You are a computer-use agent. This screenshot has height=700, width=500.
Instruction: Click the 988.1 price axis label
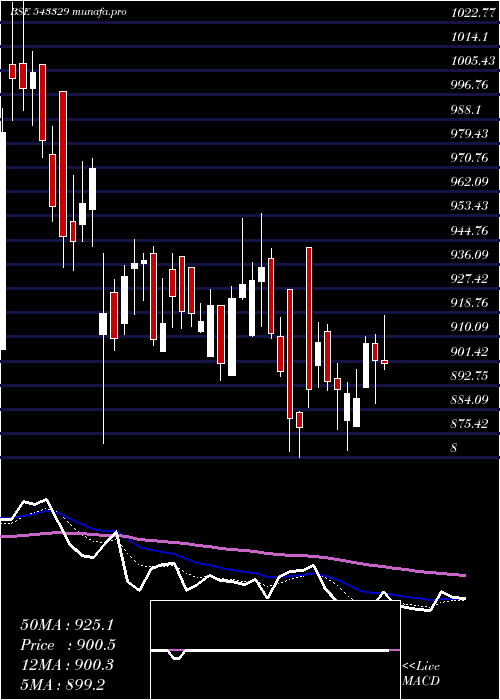click(x=466, y=109)
